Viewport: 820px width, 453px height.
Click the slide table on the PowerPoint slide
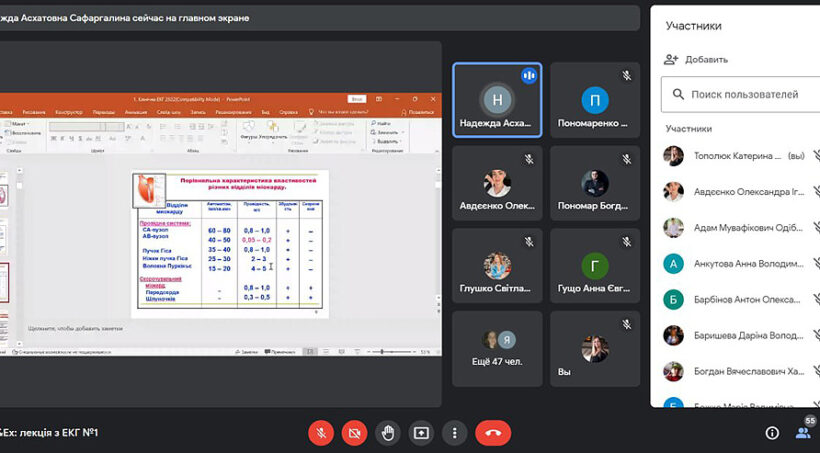[x=230, y=254]
